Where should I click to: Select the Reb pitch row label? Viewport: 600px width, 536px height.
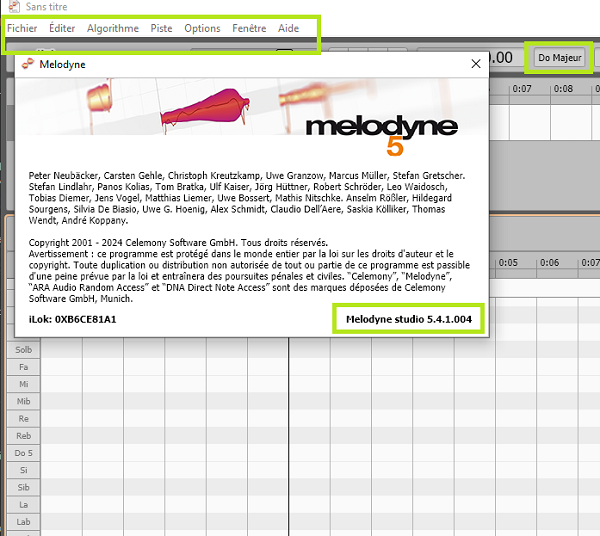[23, 436]
